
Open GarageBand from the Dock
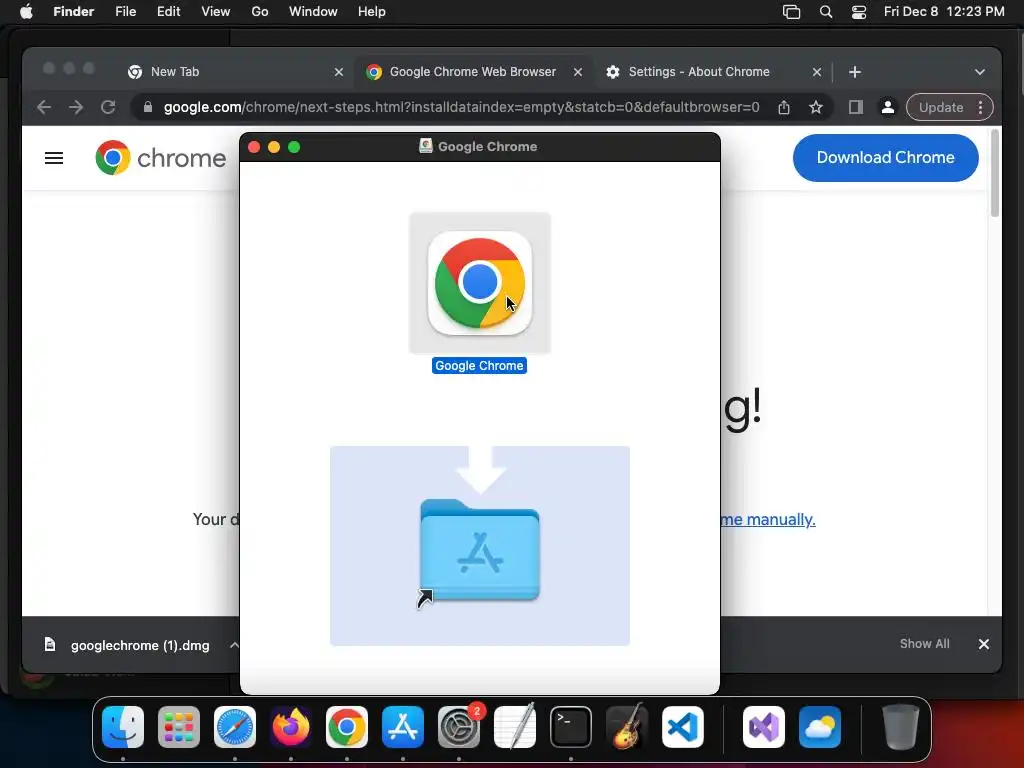(x=627, y=727)
